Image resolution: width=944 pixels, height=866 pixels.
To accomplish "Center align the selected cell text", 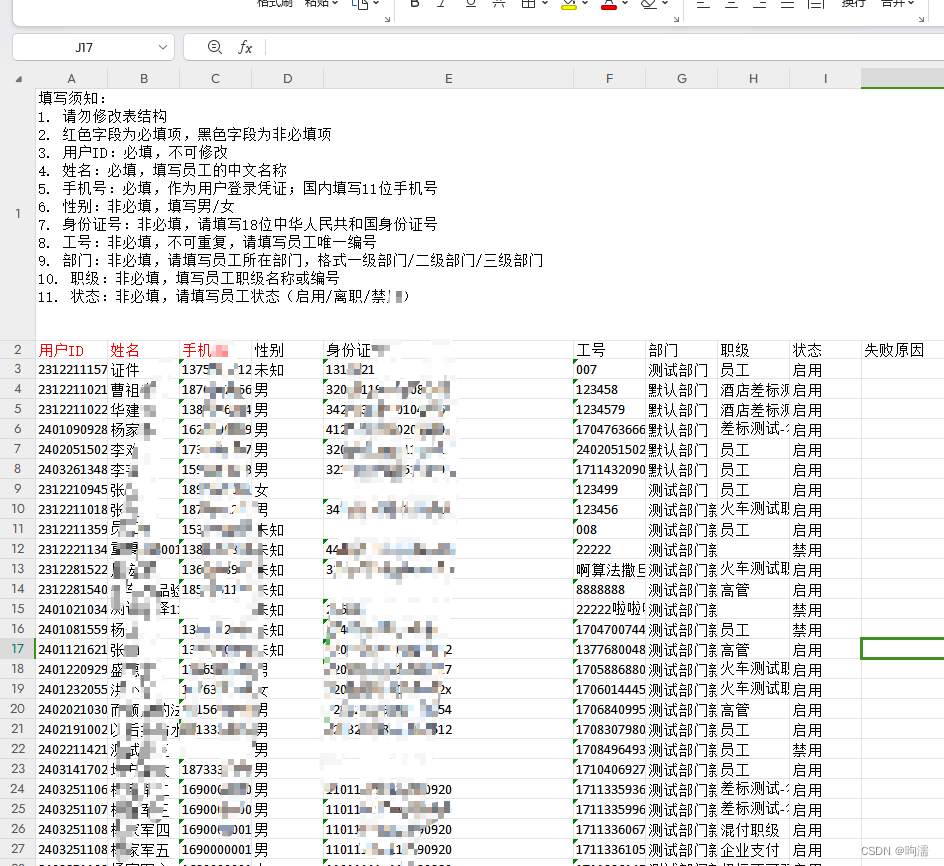I will (x=732, y=5).
